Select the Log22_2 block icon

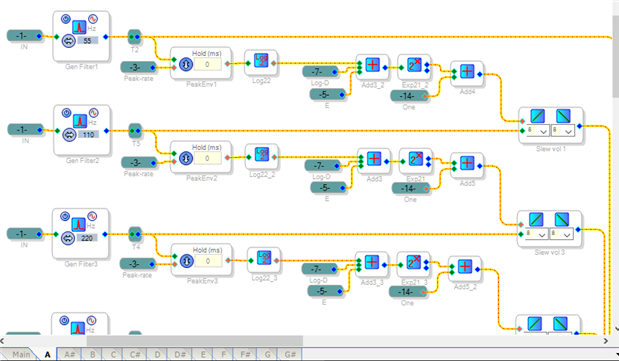tap(262, 154)
